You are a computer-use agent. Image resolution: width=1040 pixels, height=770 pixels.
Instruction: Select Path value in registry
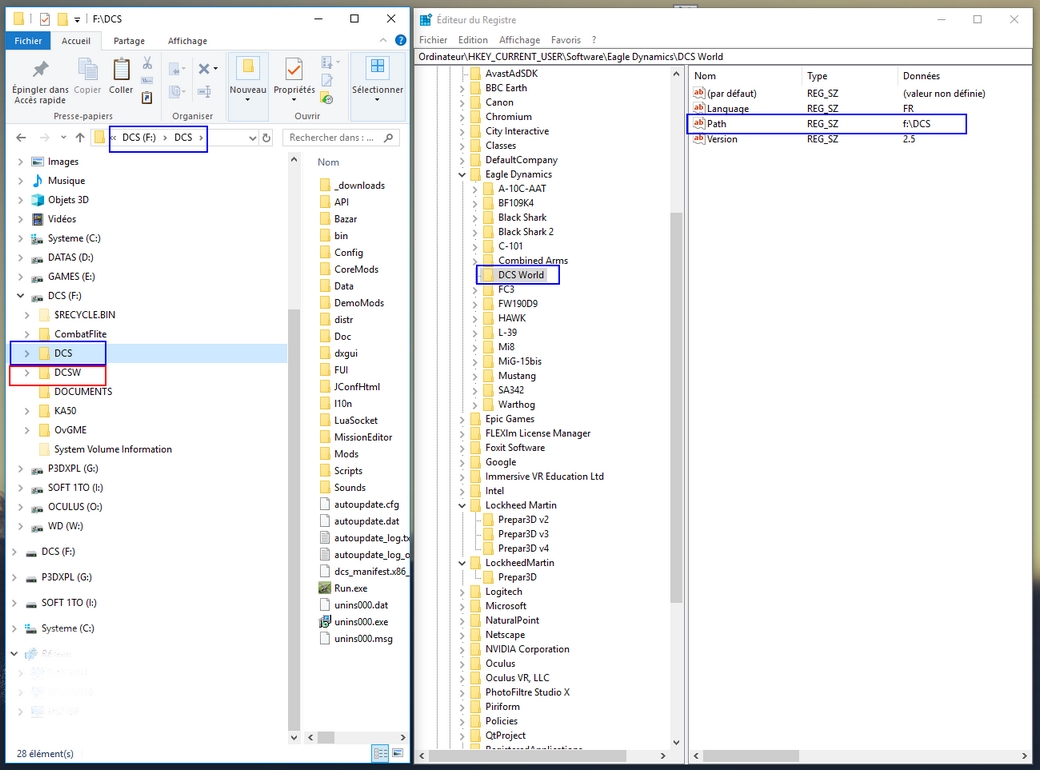(716, 123)
